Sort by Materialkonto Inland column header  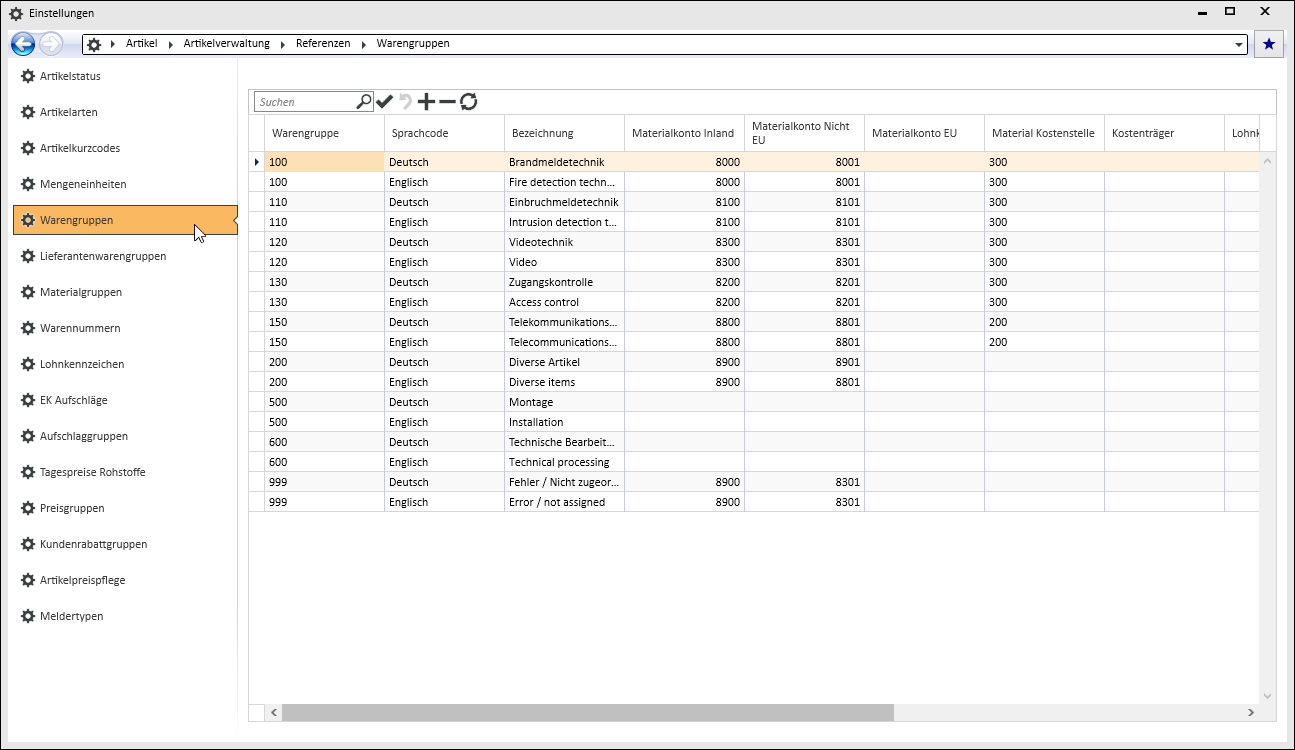coord(685,133)
